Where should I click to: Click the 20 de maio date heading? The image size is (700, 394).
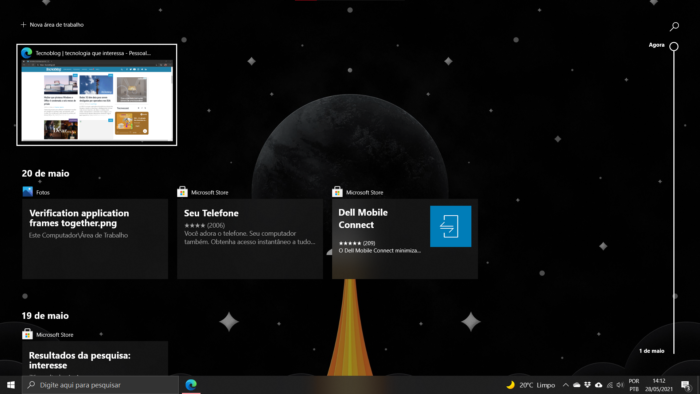46,173
